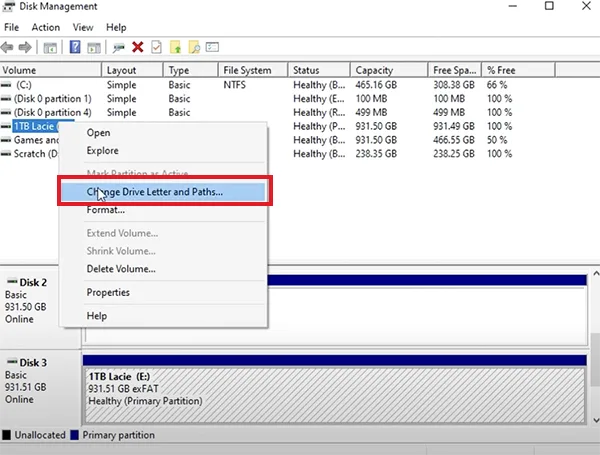Open the View menu

tap(83, 27)
